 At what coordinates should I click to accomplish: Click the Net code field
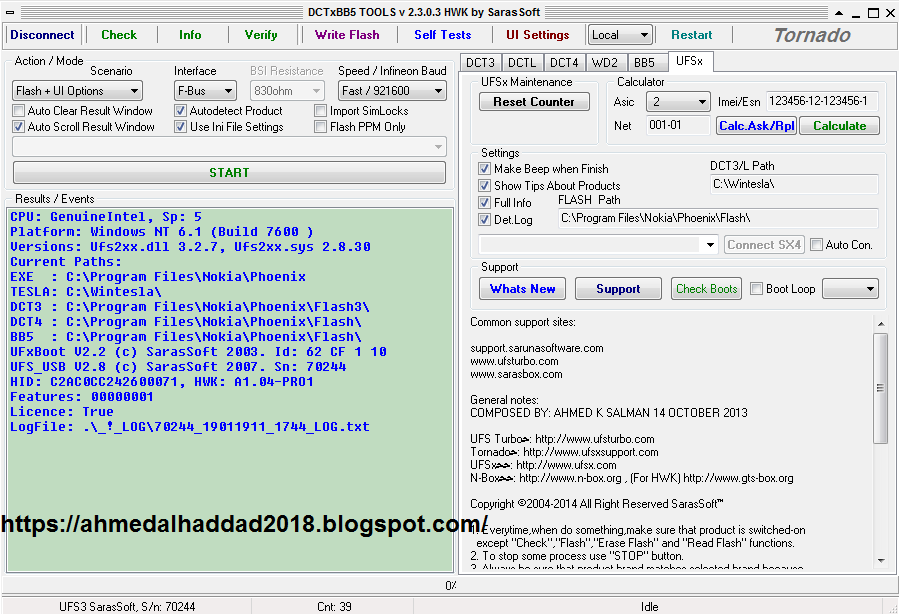[678, 125]
